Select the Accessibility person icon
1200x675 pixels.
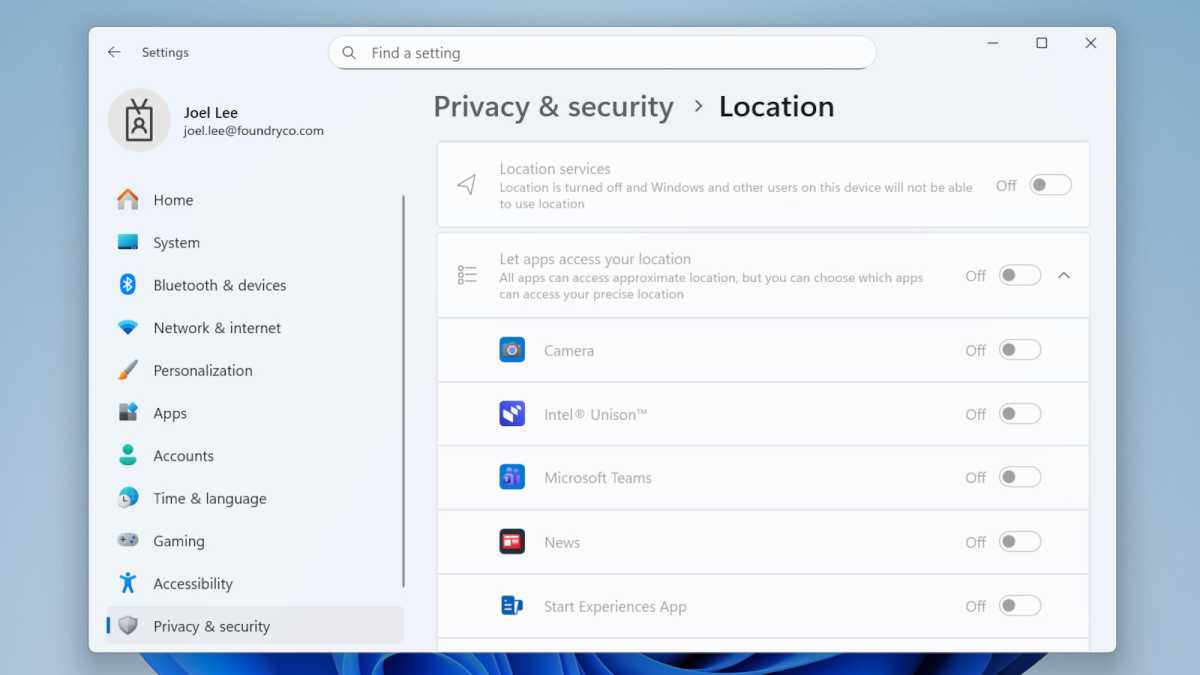129,583
